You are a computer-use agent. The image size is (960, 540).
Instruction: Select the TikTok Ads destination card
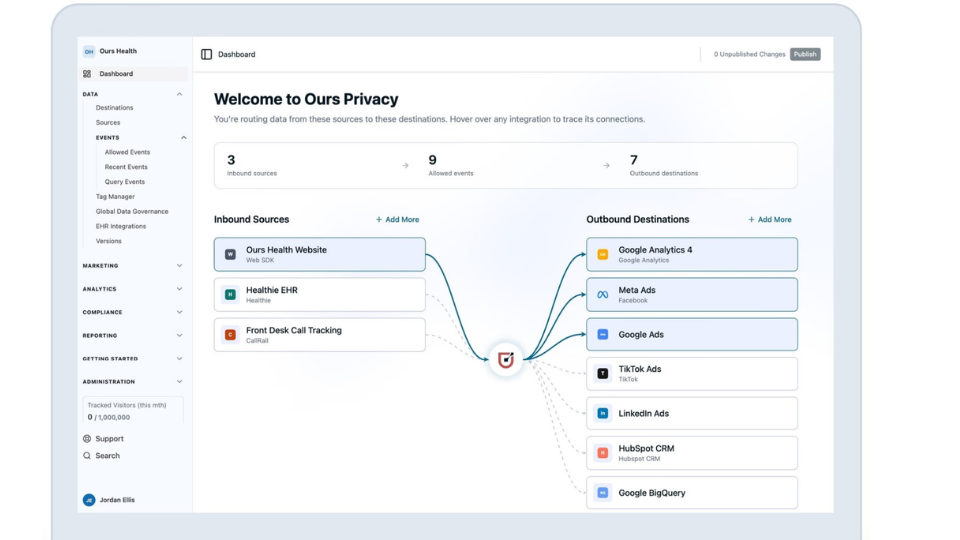pyautogui.click(x=692, y=373)
